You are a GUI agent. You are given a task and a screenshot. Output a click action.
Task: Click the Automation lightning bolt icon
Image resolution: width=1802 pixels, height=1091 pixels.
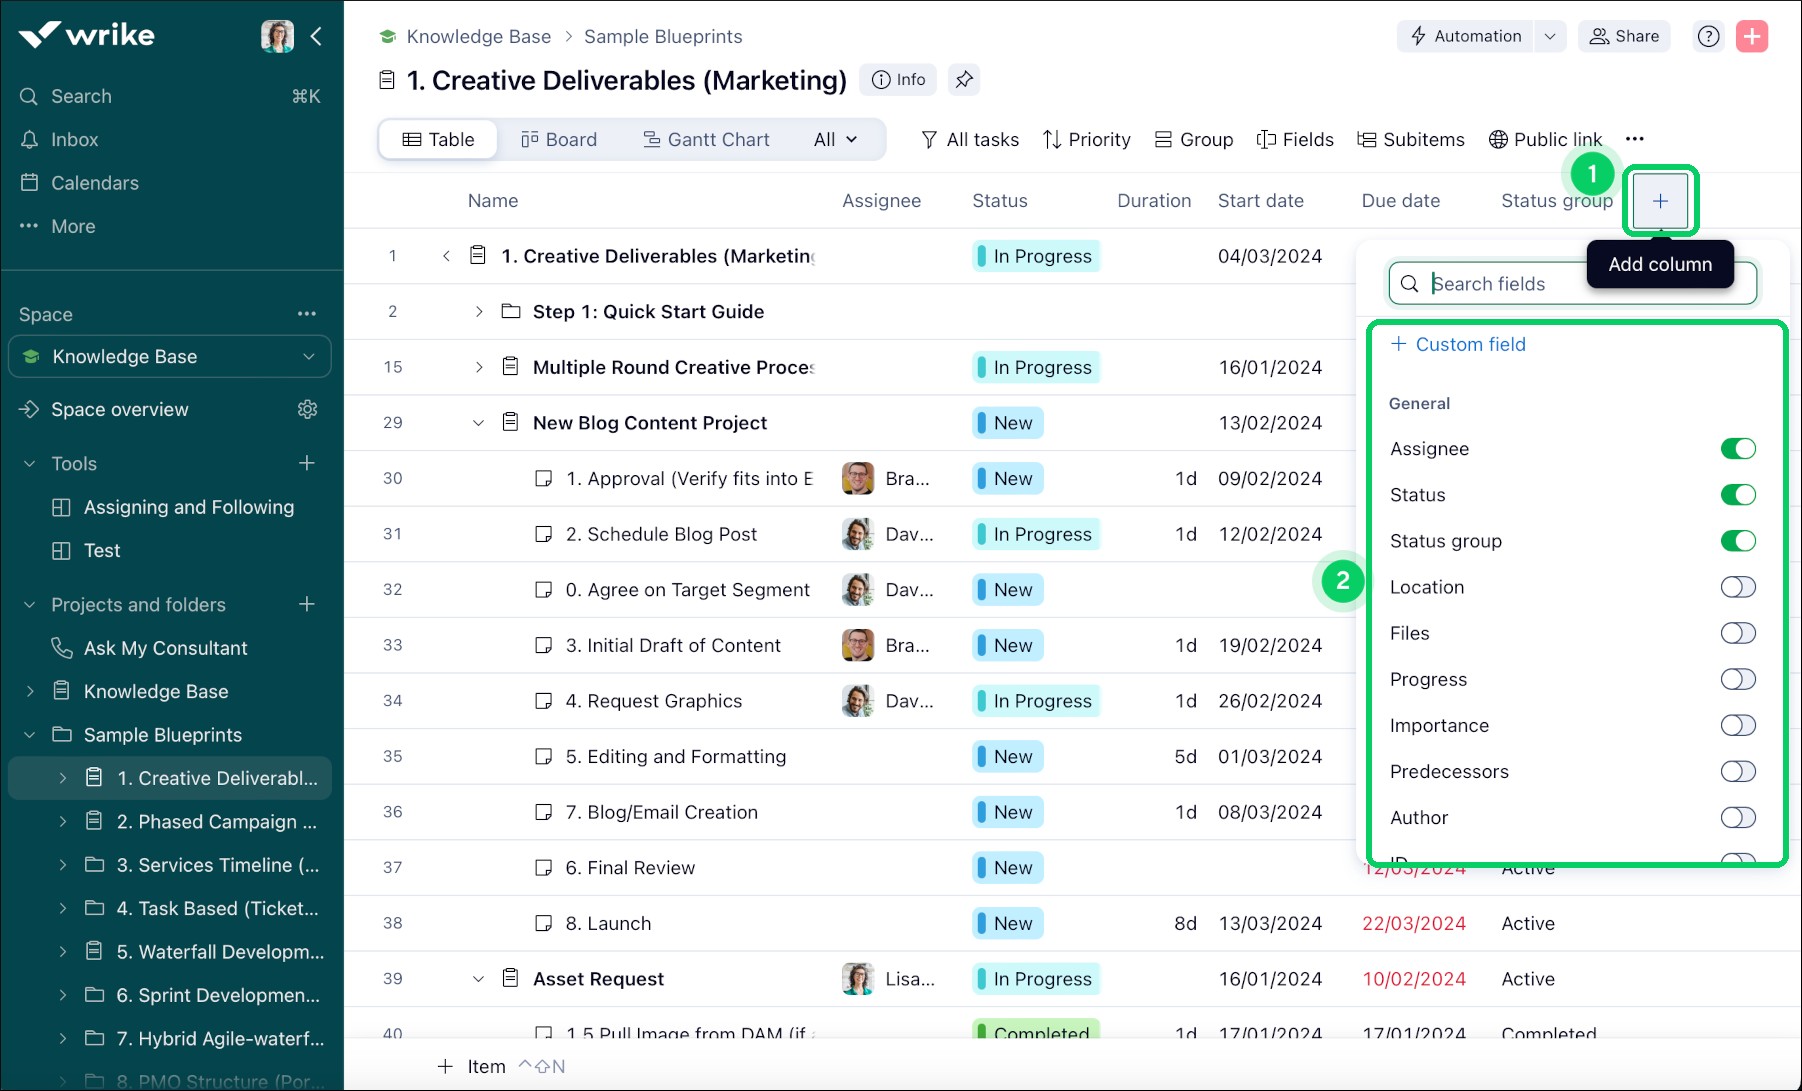pos(1419,36)
